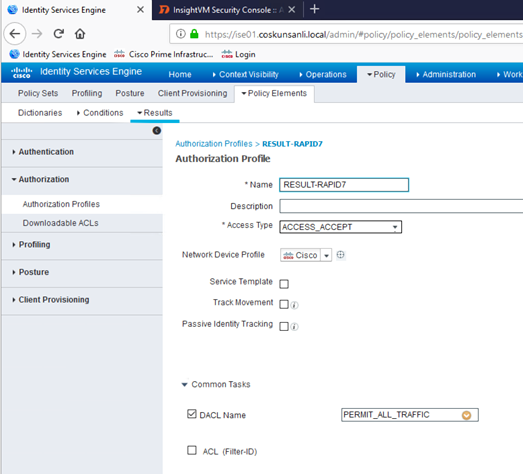Click the browser address bar URL
Image resolution: width=523 pixels, height=474 pixels.
364,34
